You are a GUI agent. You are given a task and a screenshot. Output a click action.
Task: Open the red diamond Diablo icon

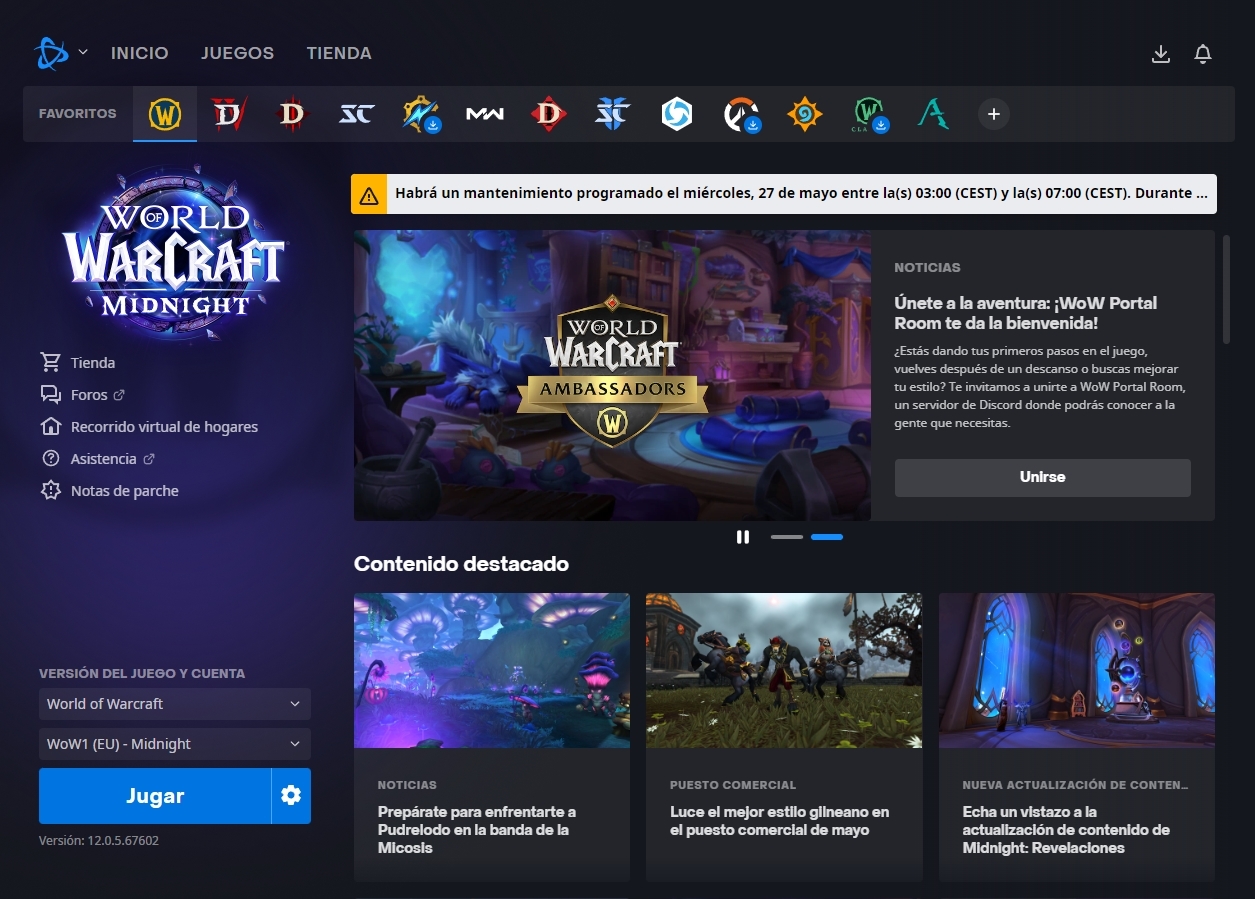pyautogui.click(x=548, y=114)
